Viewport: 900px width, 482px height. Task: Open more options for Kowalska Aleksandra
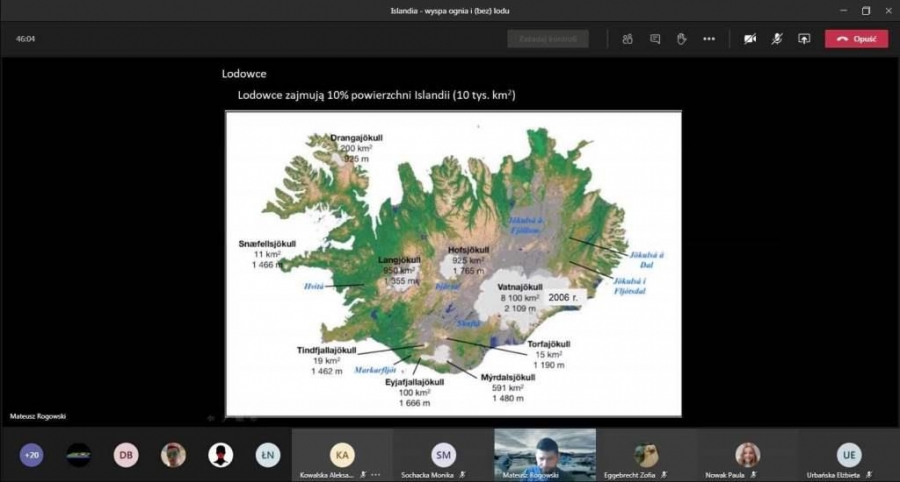click(376, 475)
